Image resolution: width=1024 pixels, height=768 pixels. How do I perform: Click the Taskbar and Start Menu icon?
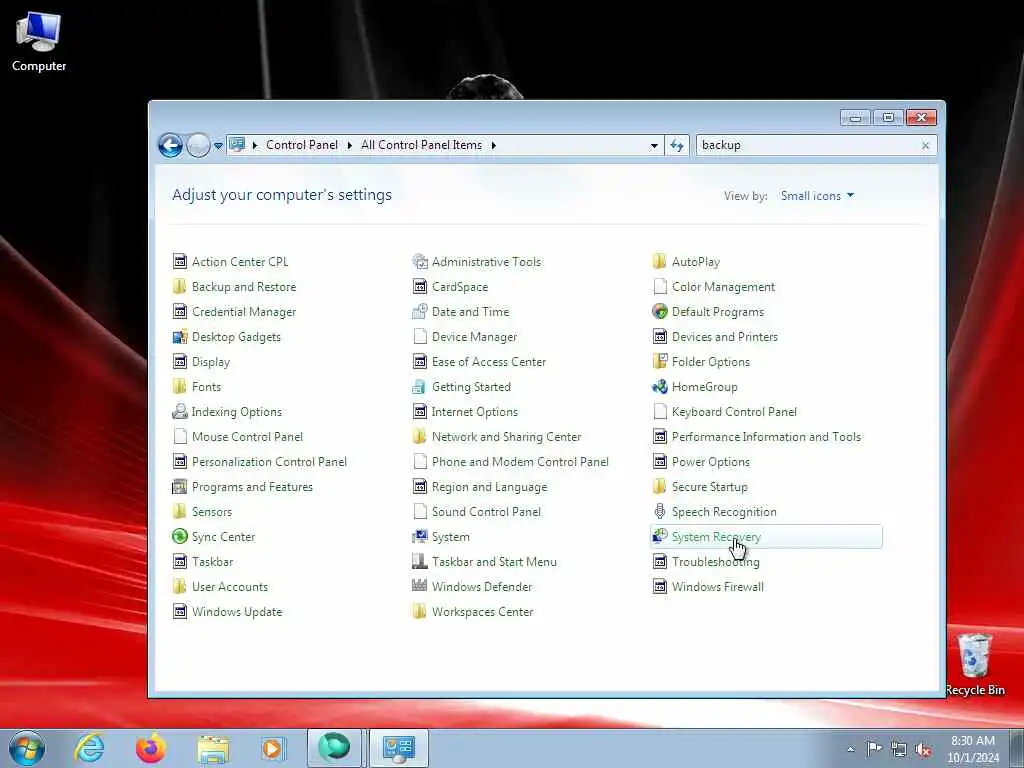tap(420, 562)
